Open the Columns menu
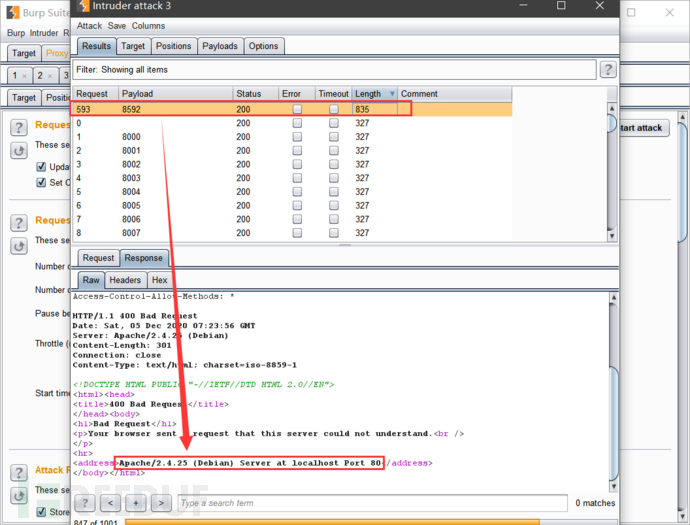This screenshot has width=690, height=525. (x=148, y=26)
